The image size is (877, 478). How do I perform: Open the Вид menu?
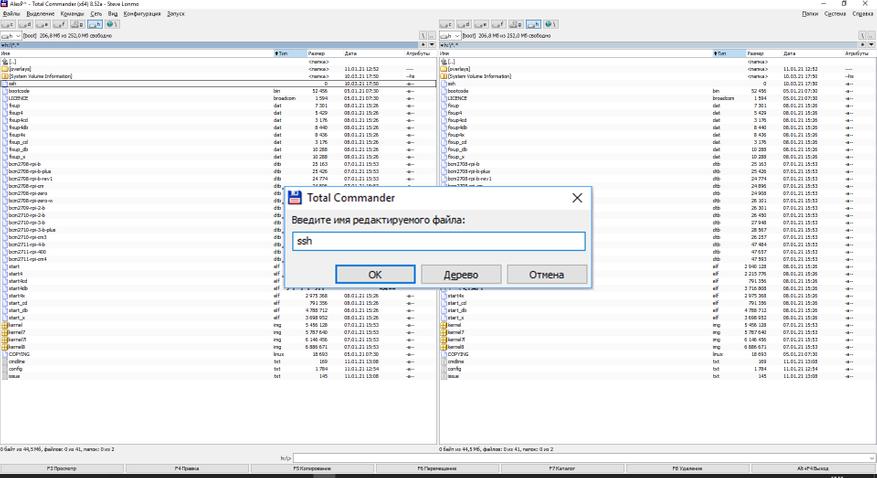(112, 13)
